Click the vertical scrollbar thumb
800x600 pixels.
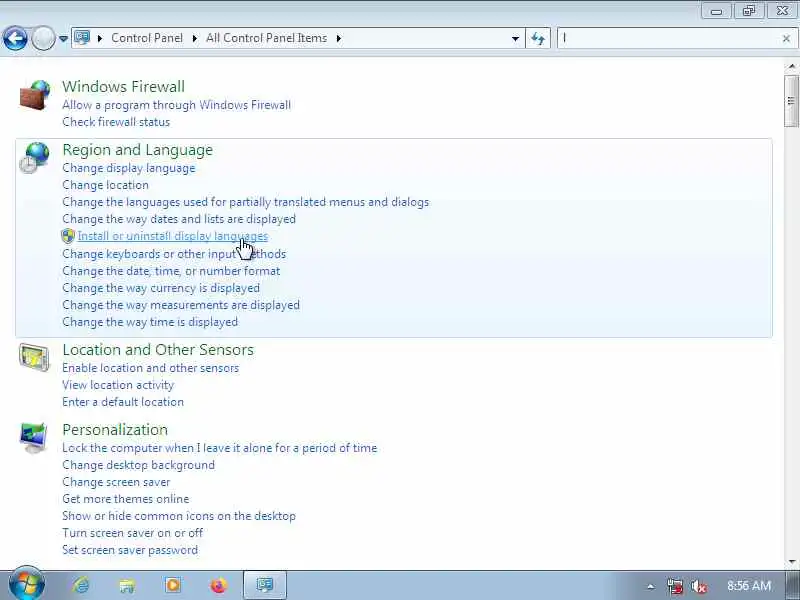792,101
